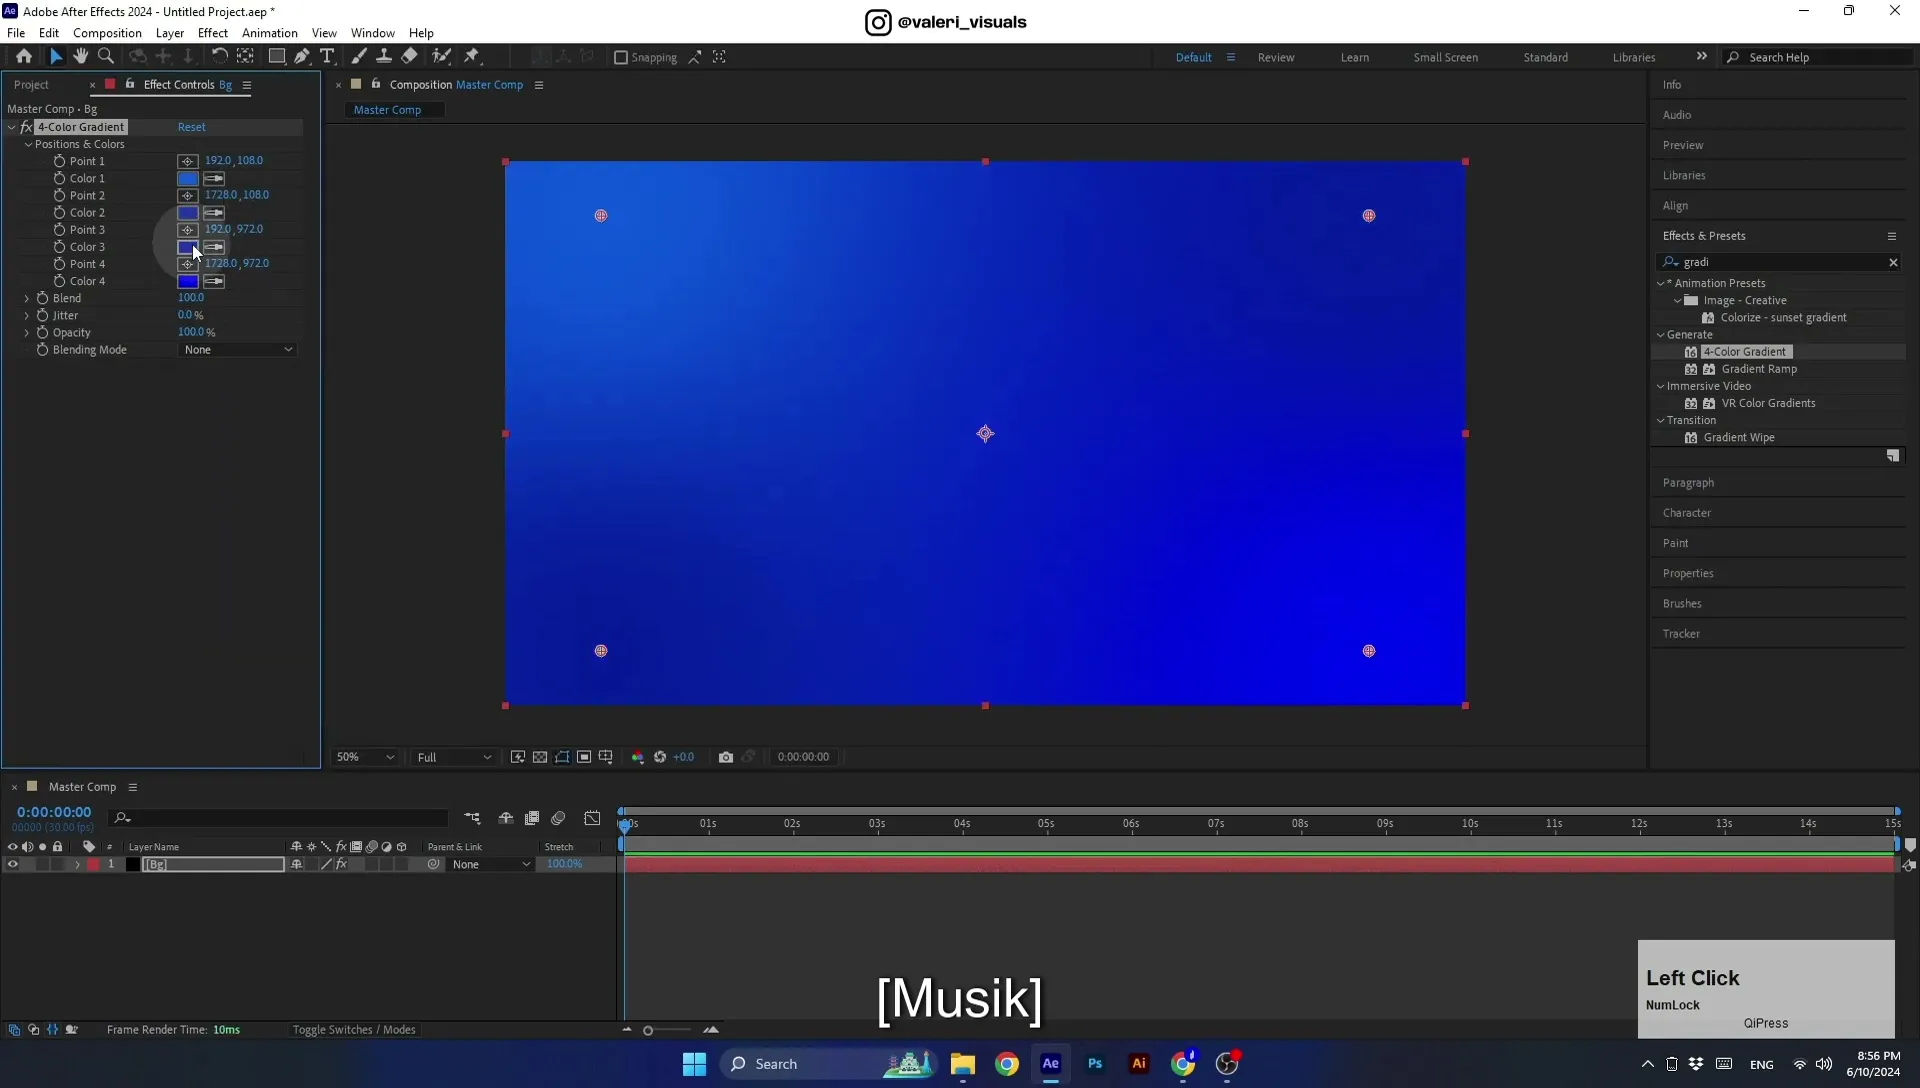1920x1088 pixels.
Task: Open the Full resolution dropdown
Action: tap(454, 757)
